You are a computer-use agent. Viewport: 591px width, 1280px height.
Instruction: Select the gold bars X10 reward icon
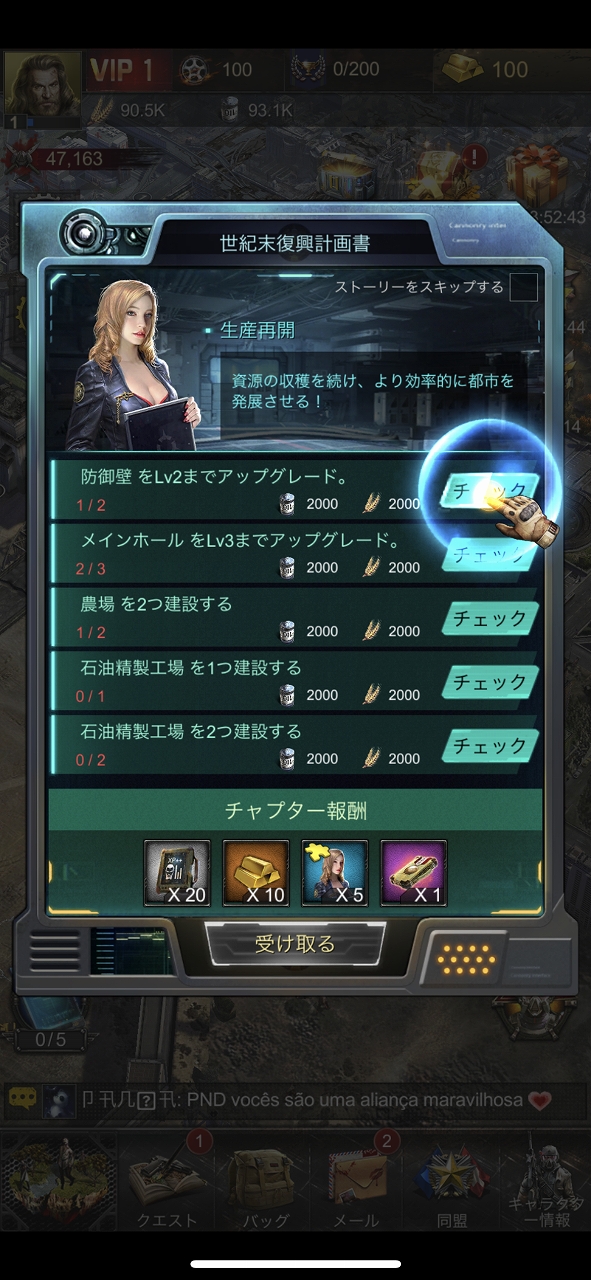(x=256, y=873)
